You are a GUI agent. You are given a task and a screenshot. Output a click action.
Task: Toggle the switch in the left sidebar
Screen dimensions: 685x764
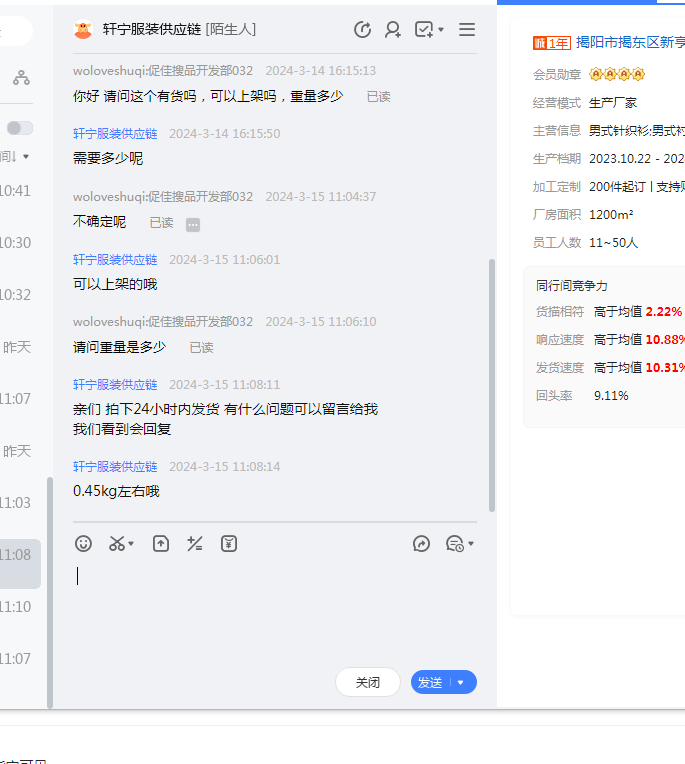(x=20, y=128)
